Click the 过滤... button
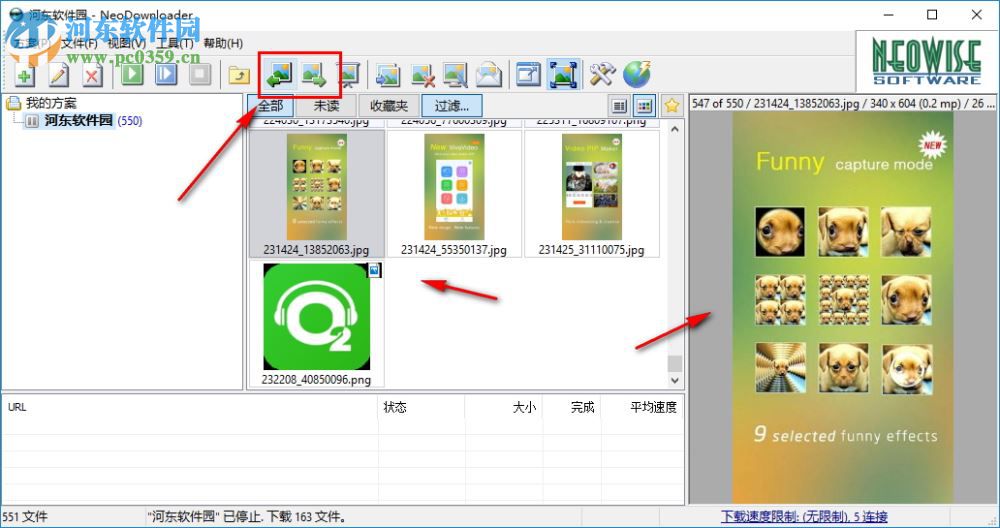This screenshot has width=1000, height=528. 452,106
